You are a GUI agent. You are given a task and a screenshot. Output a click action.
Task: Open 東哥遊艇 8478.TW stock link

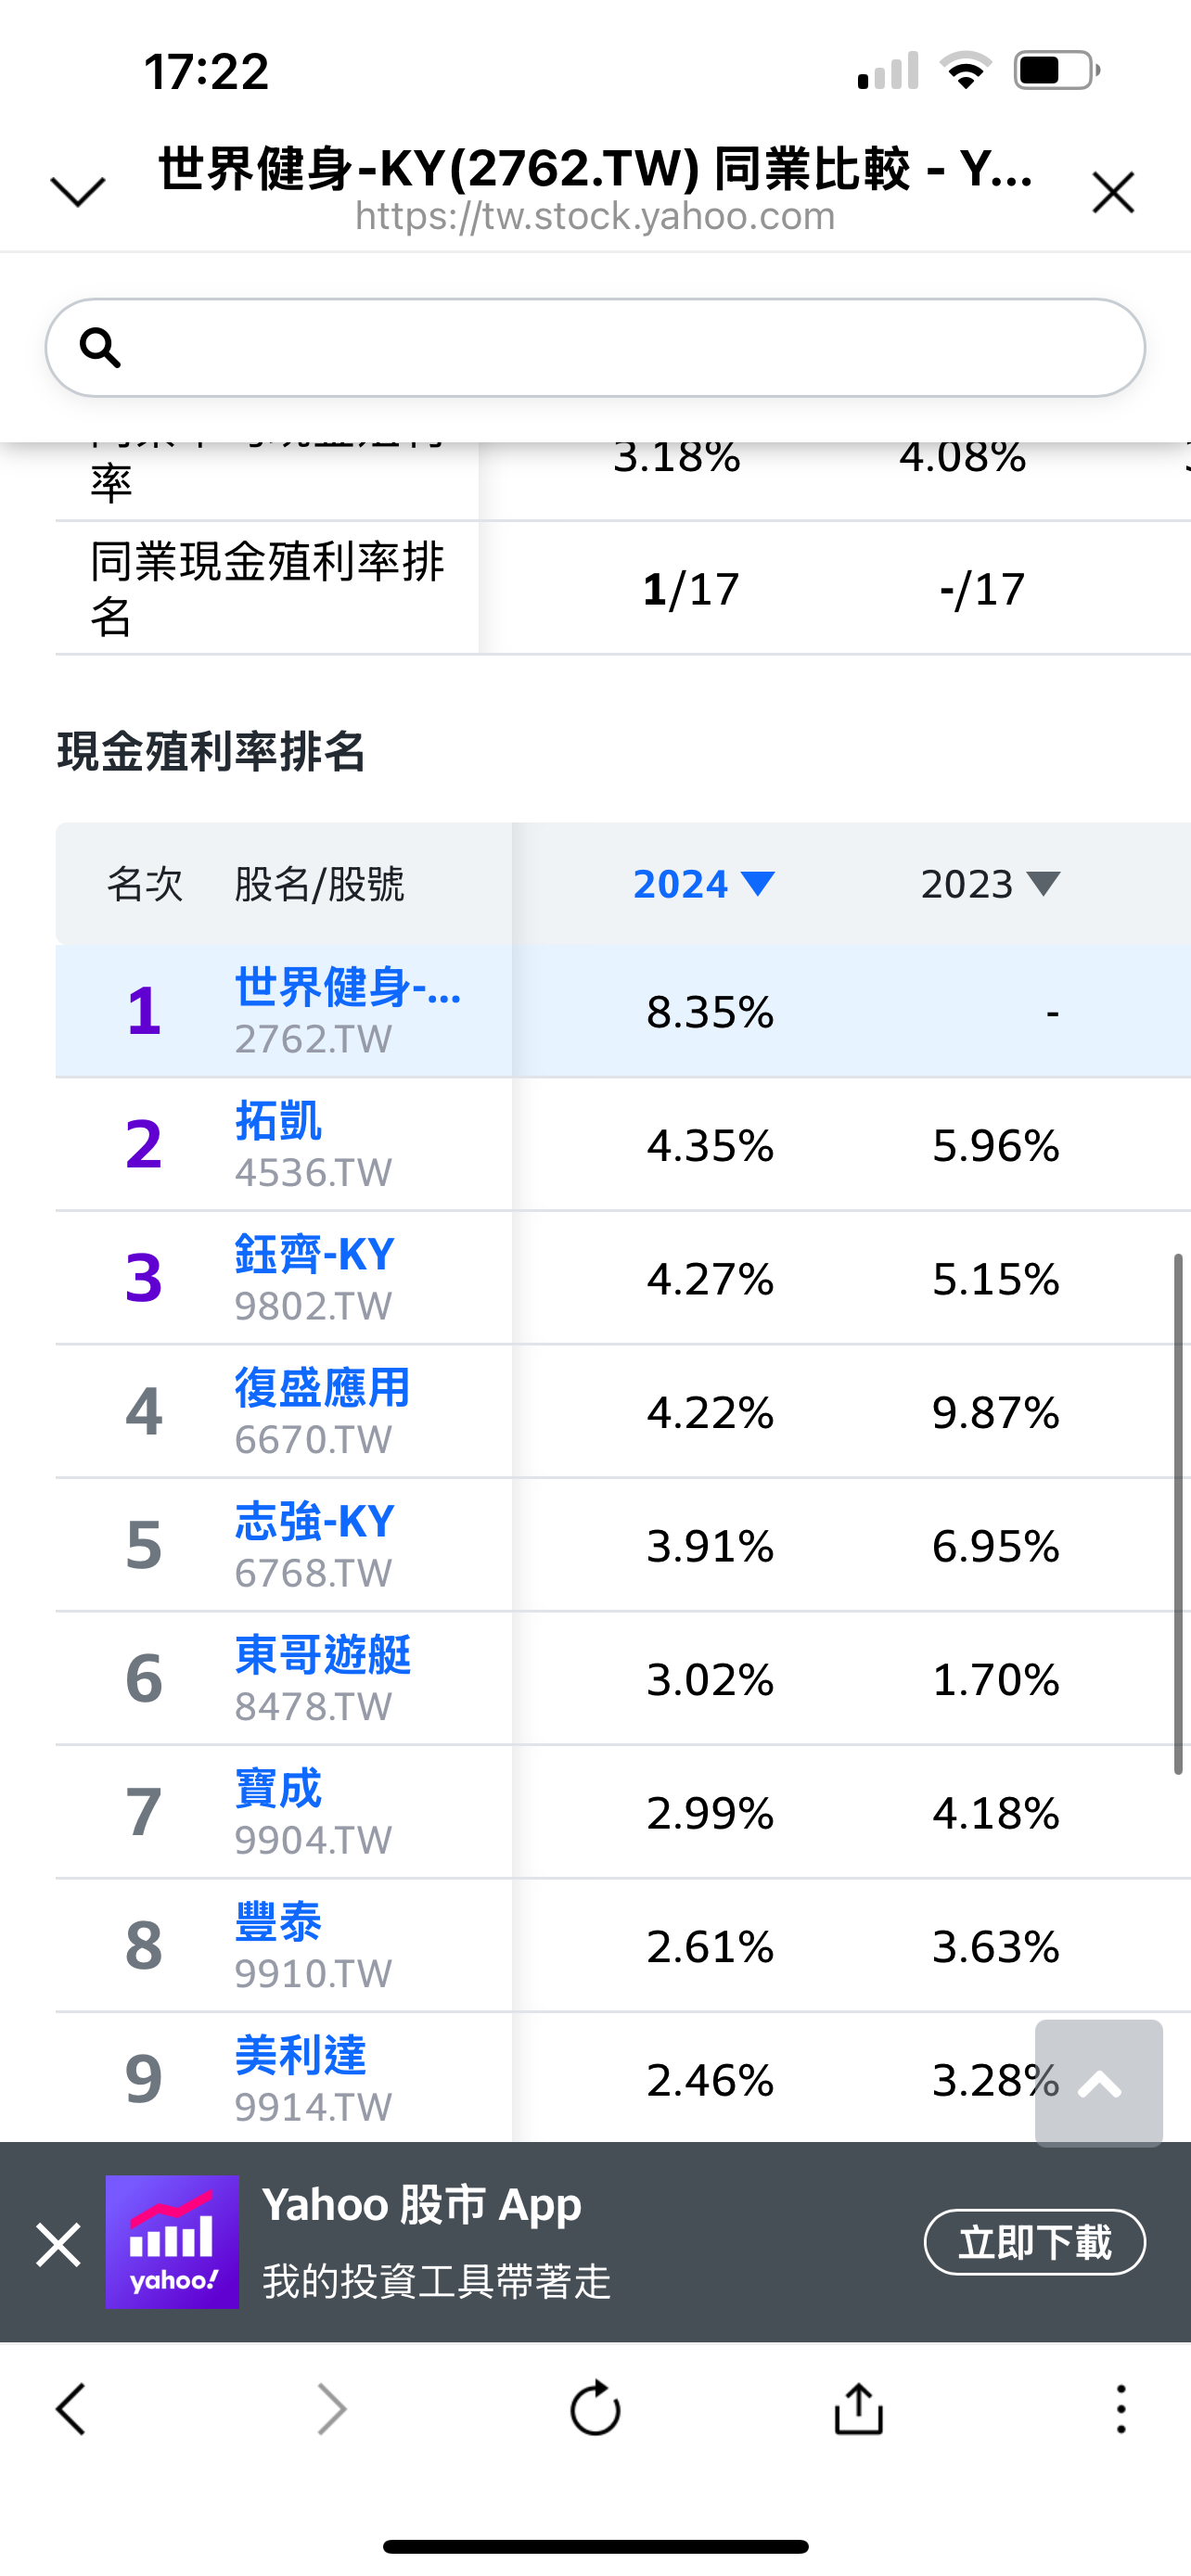[322, 1656]
